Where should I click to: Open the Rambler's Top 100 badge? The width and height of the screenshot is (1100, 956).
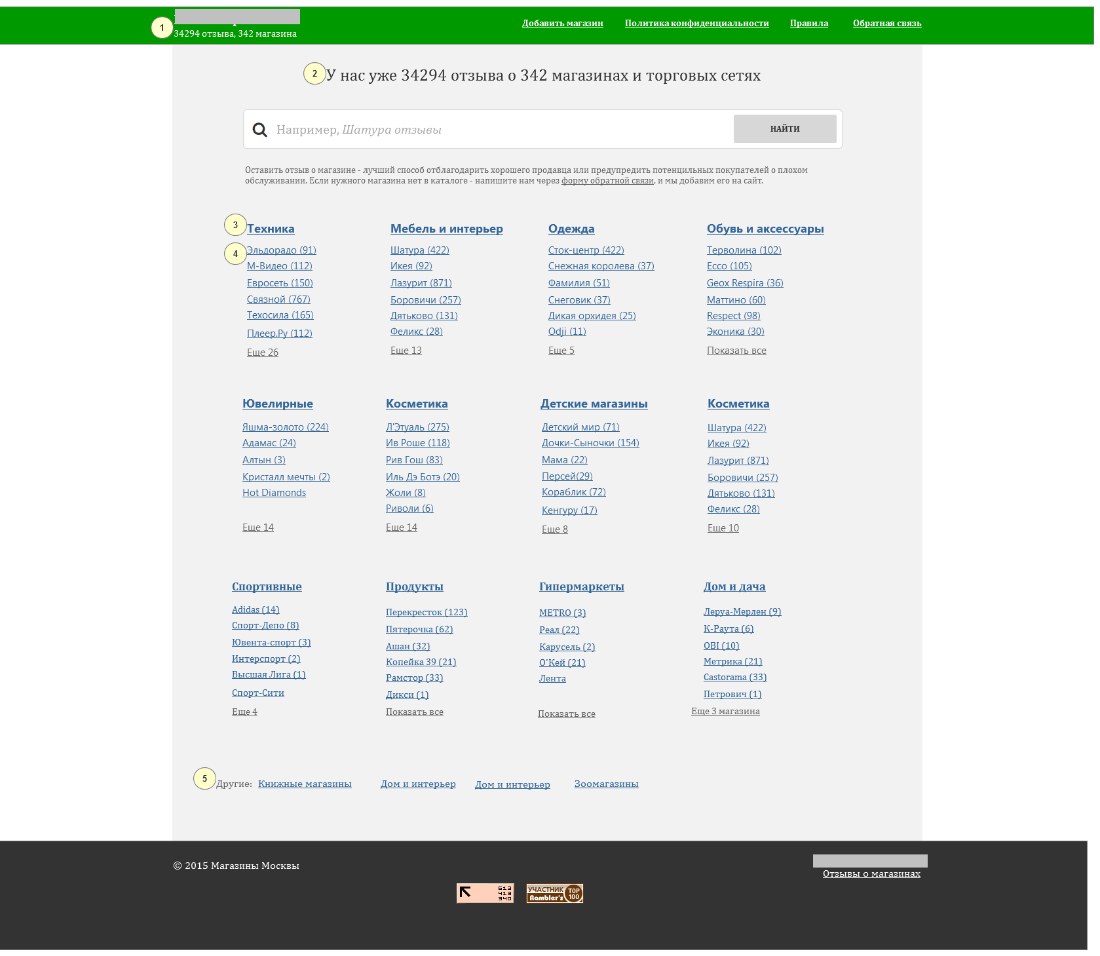coord(554,893)
